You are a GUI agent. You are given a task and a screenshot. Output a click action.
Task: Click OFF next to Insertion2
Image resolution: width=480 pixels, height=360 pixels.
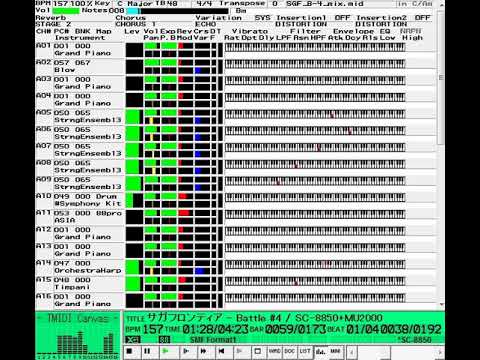tap(422, 18)
